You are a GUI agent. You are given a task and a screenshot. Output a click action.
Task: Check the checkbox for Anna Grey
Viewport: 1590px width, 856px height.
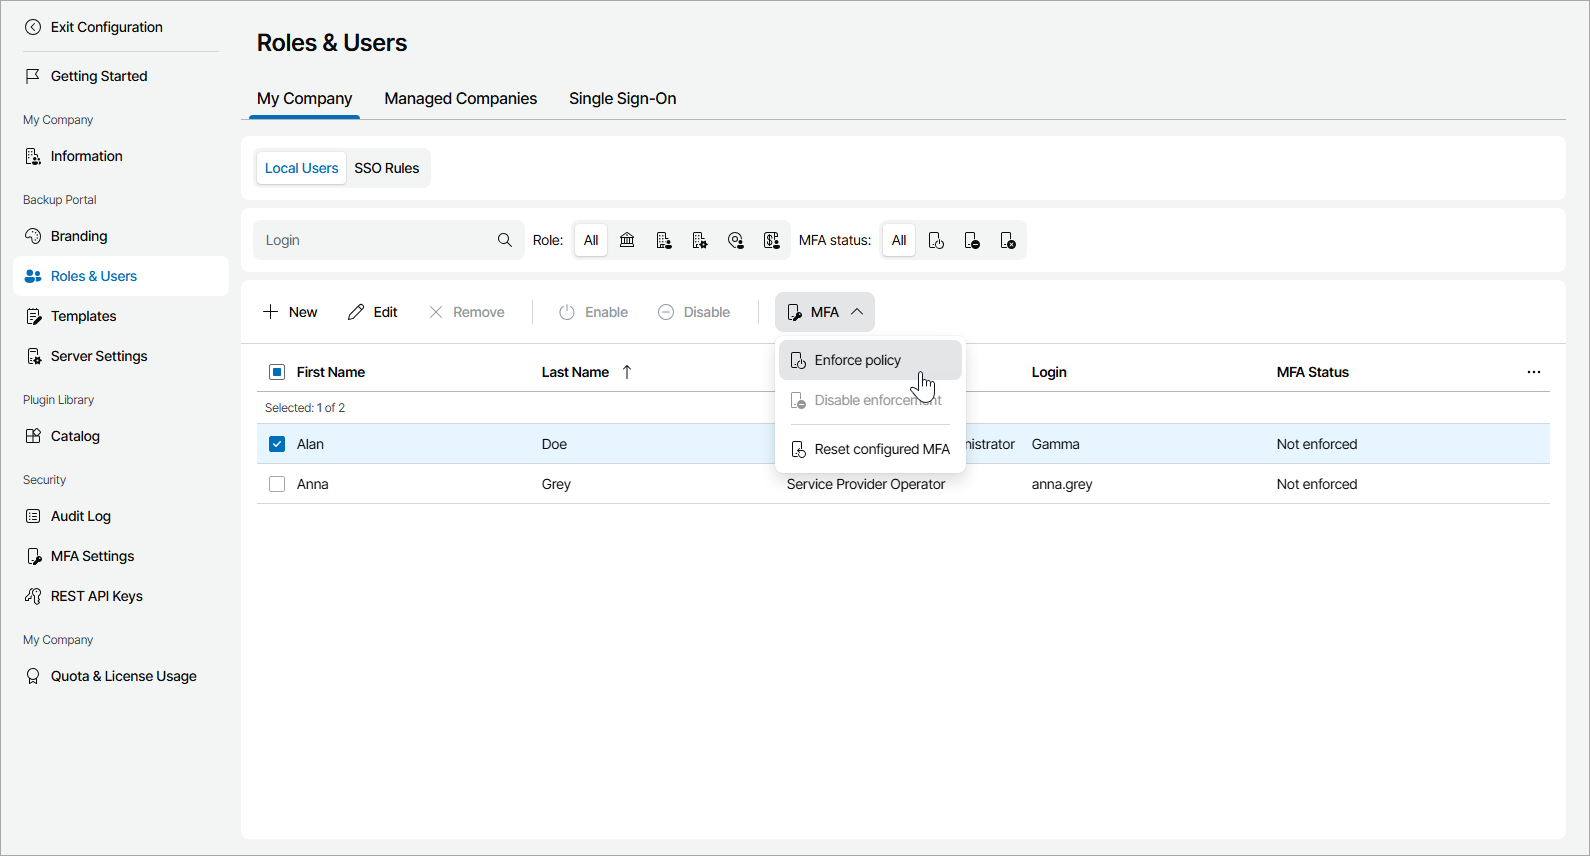(x=277, y=484)
